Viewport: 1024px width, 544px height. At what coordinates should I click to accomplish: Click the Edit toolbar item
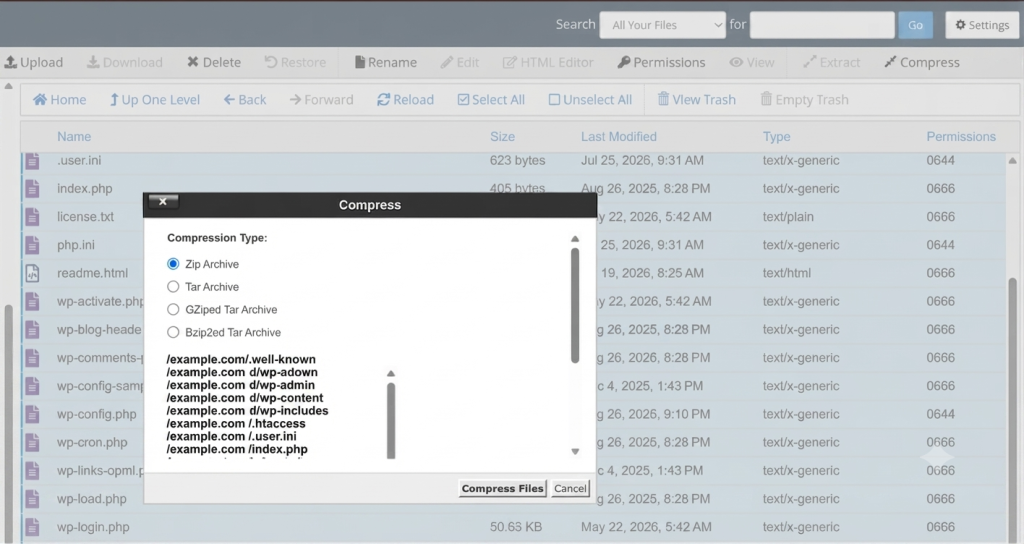click(x=460, y=62)
